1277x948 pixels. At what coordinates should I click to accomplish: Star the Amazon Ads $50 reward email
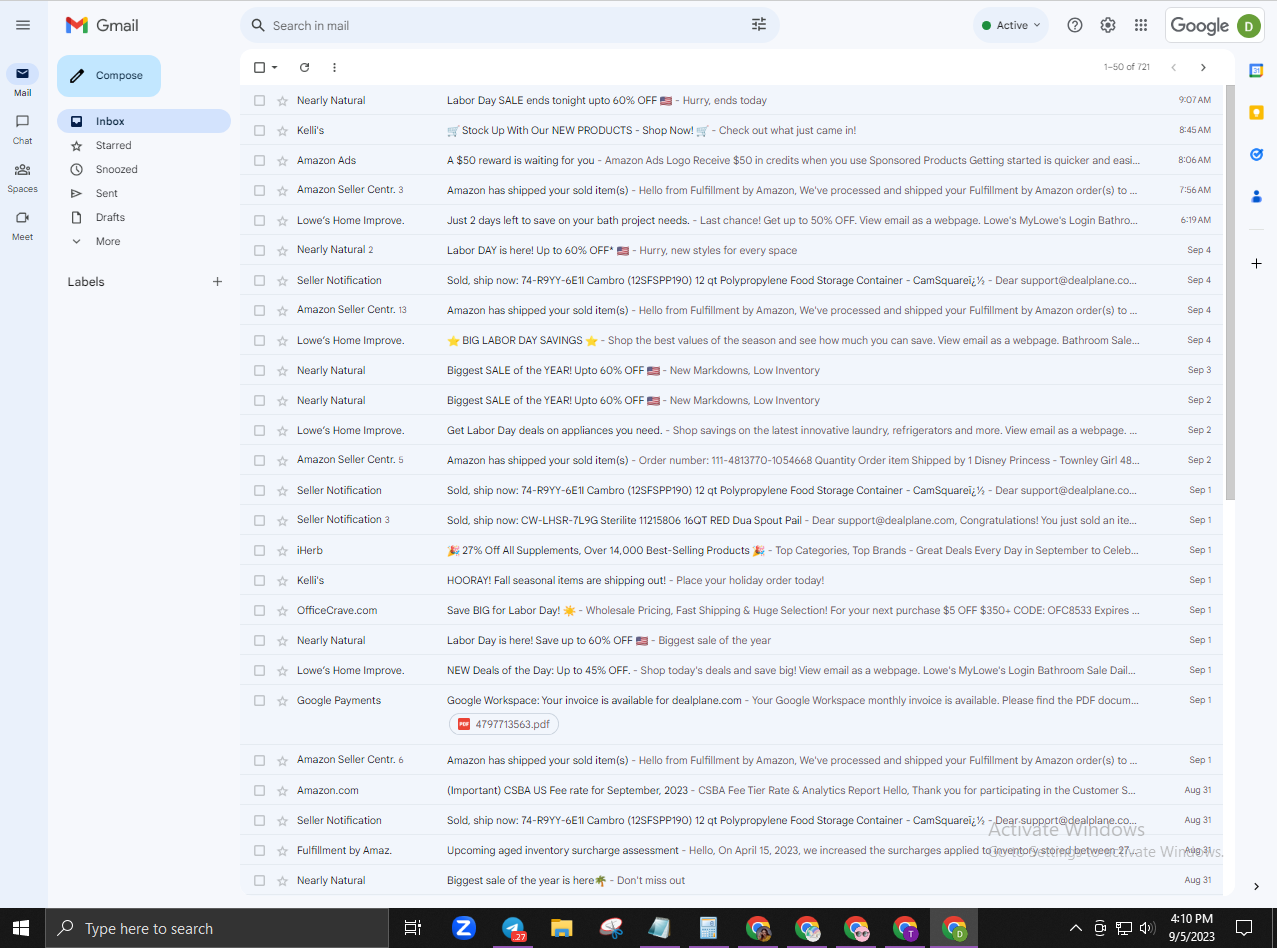[x=282, y=160]
